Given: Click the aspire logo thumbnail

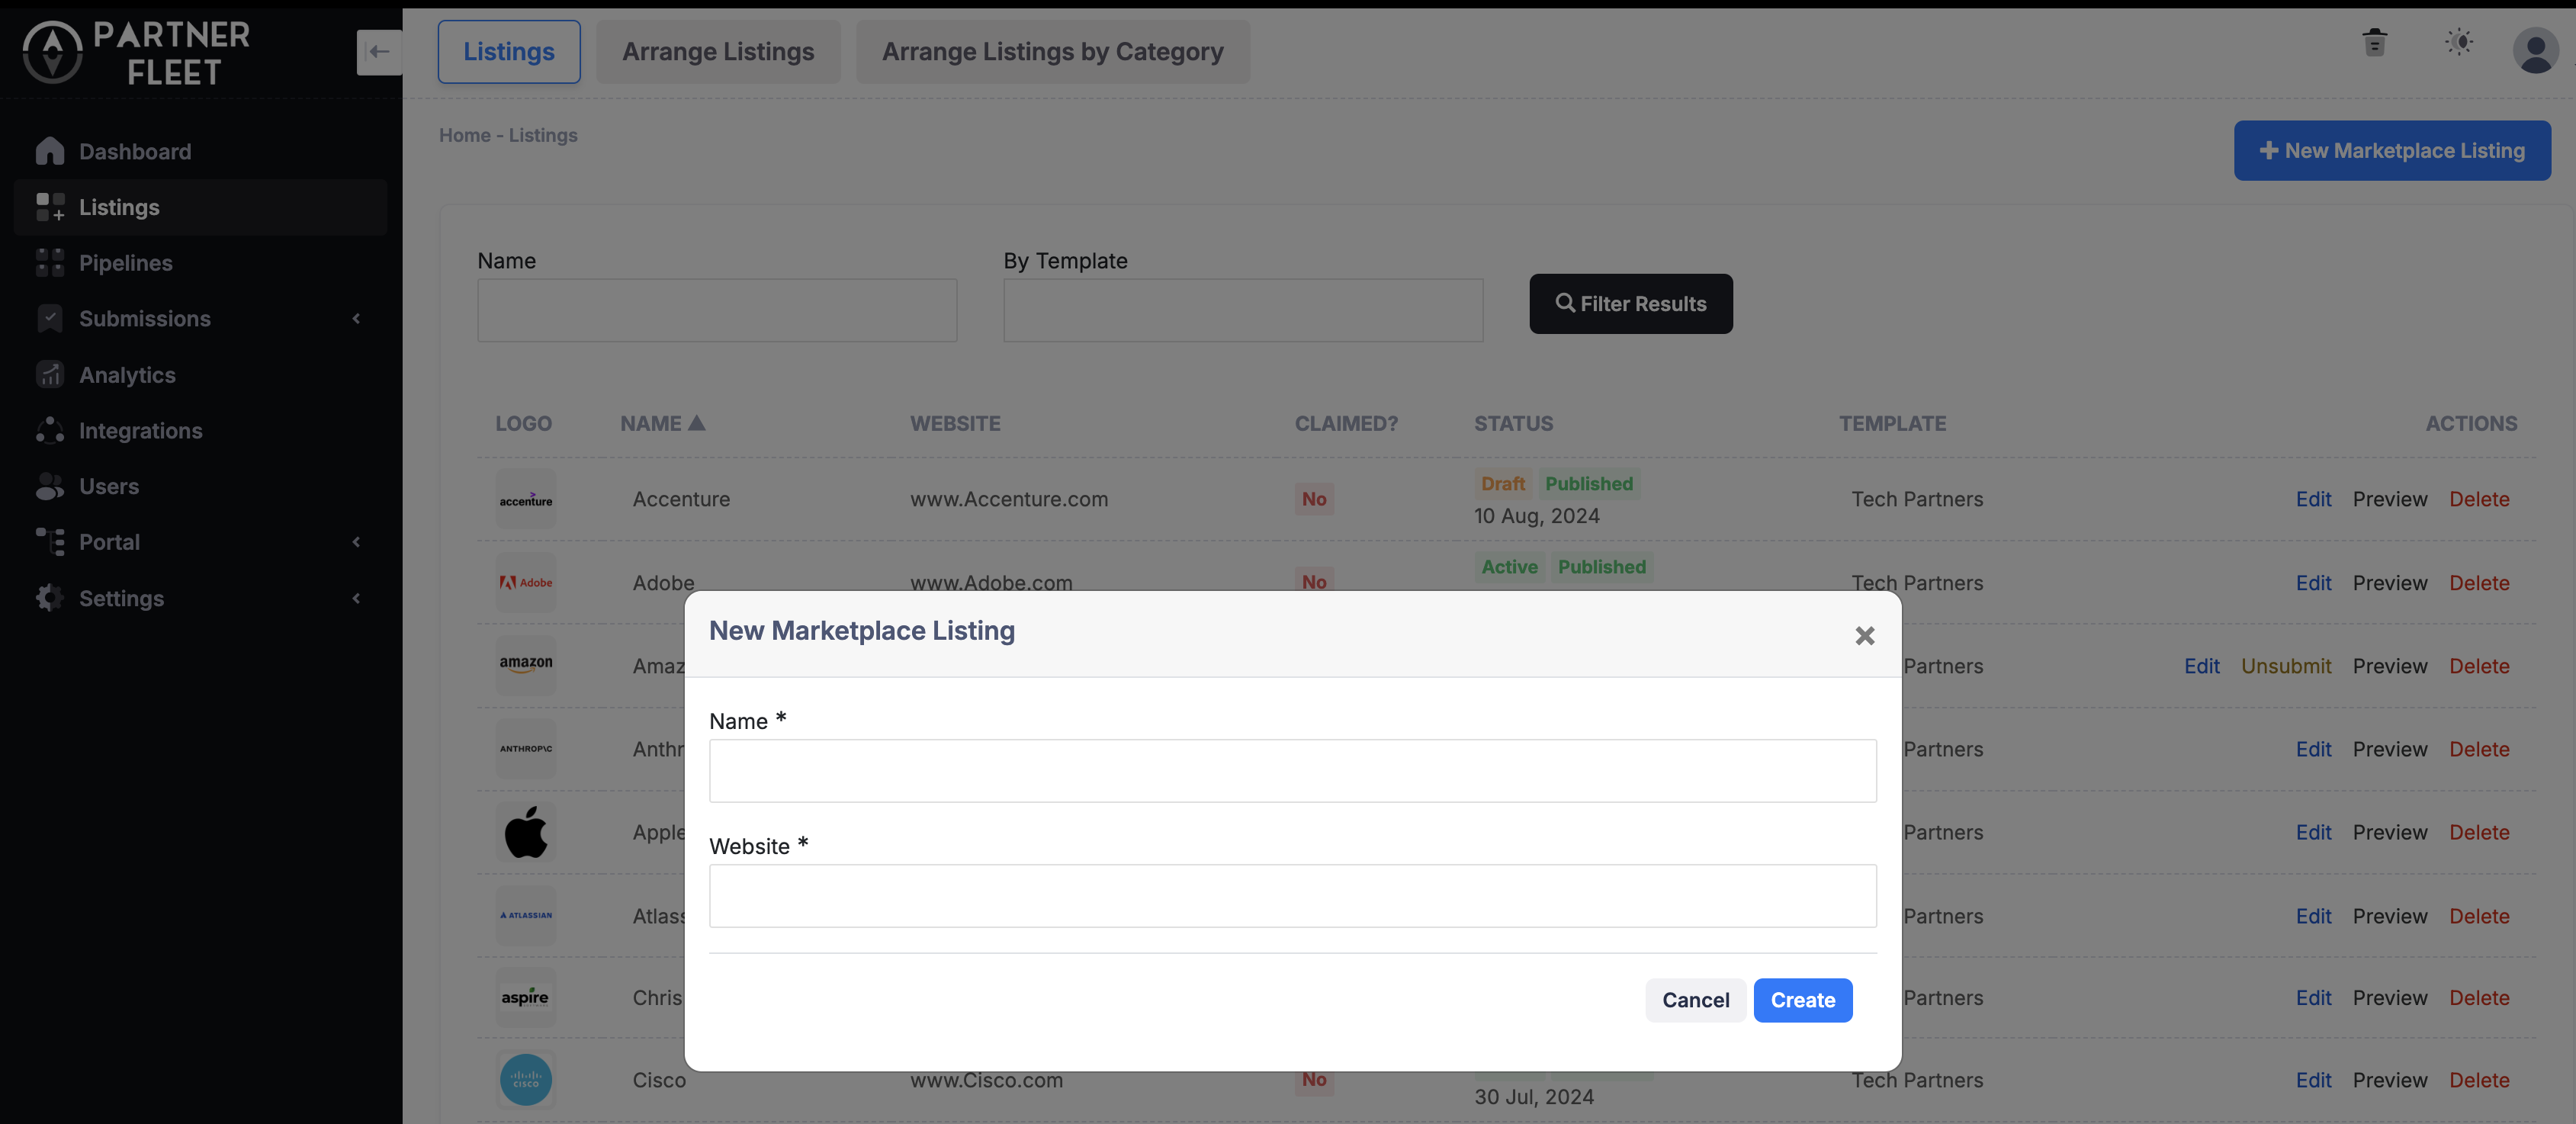Looking at the screenshot, I should point(526,998).
